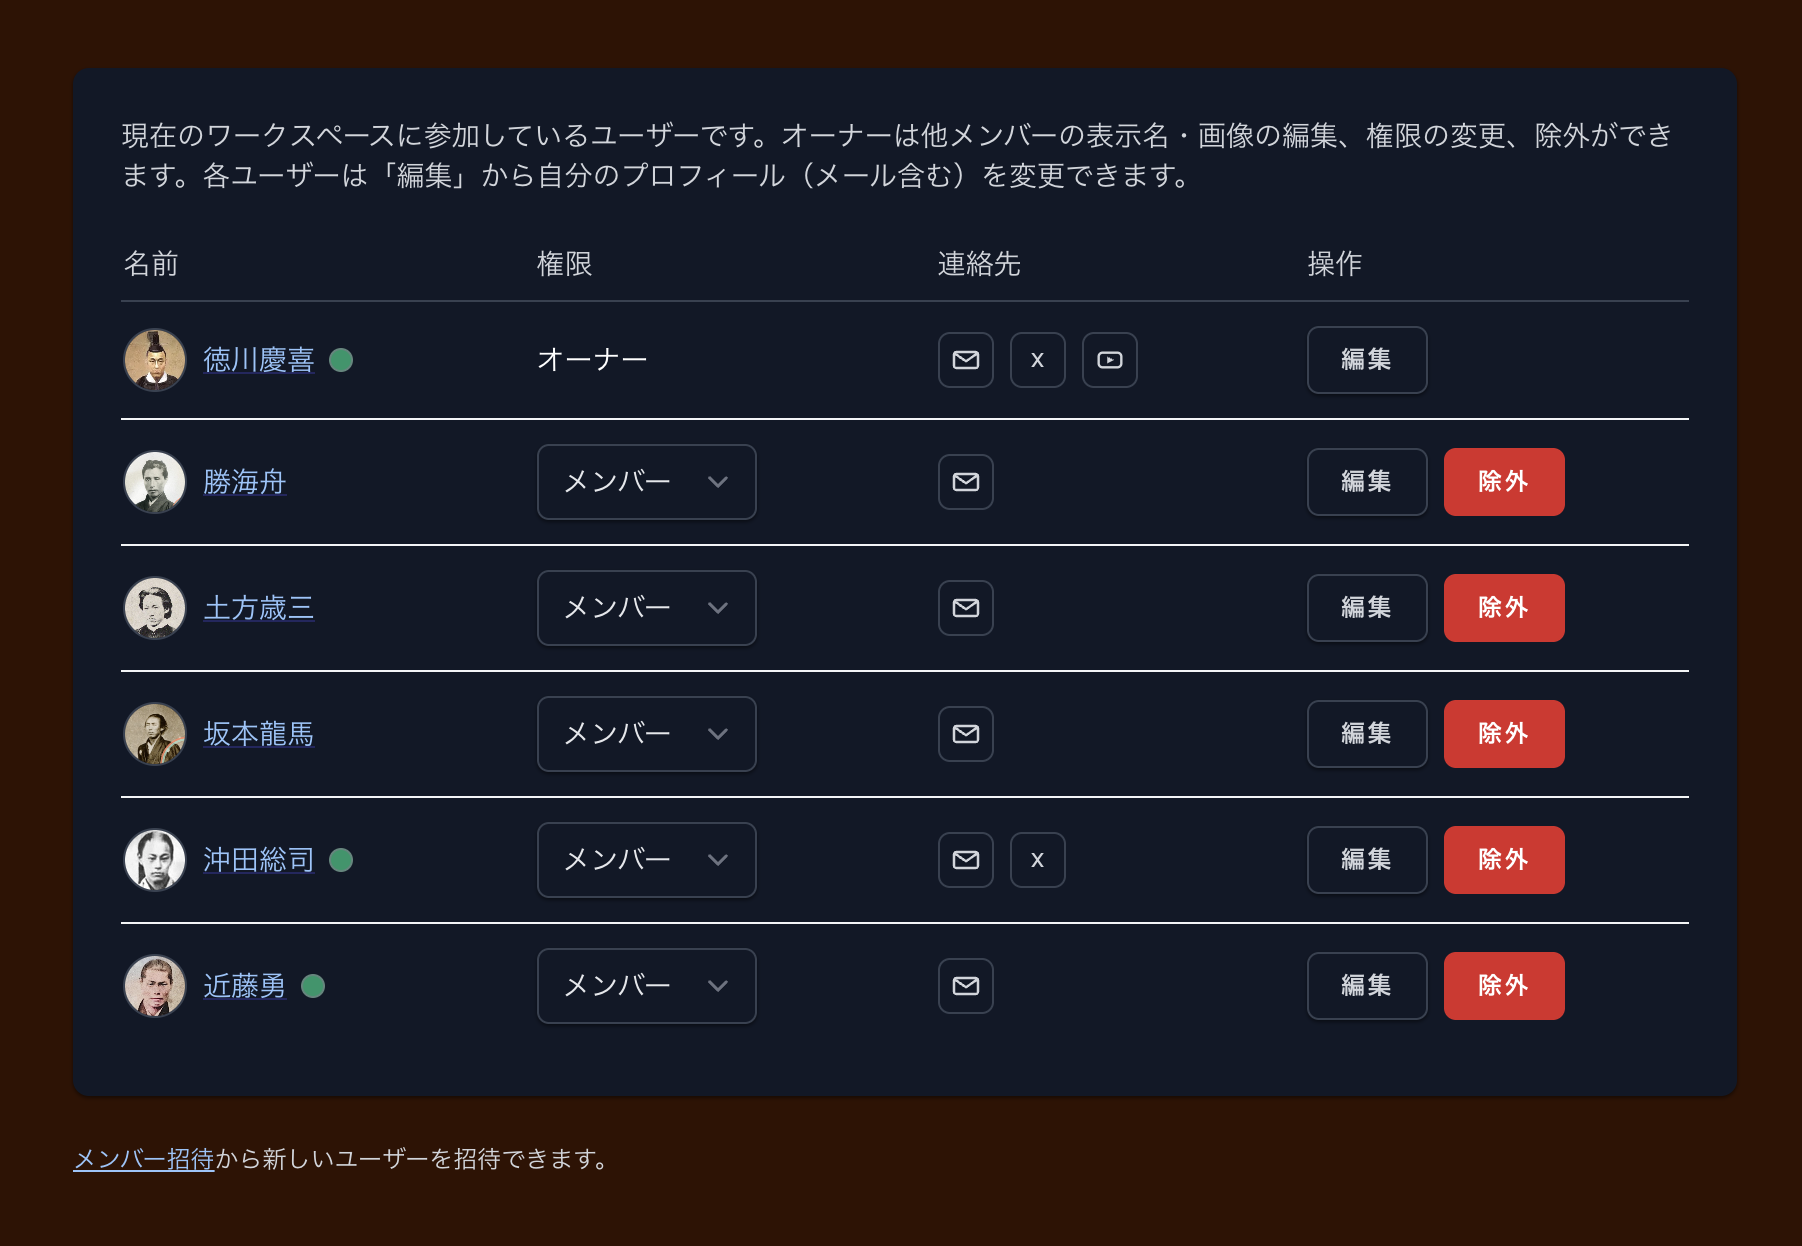The width and height of the screenshot is (1802, 1246).
Task: Open the X contact icon for 沖田総司
Action: click(1037, 860)
